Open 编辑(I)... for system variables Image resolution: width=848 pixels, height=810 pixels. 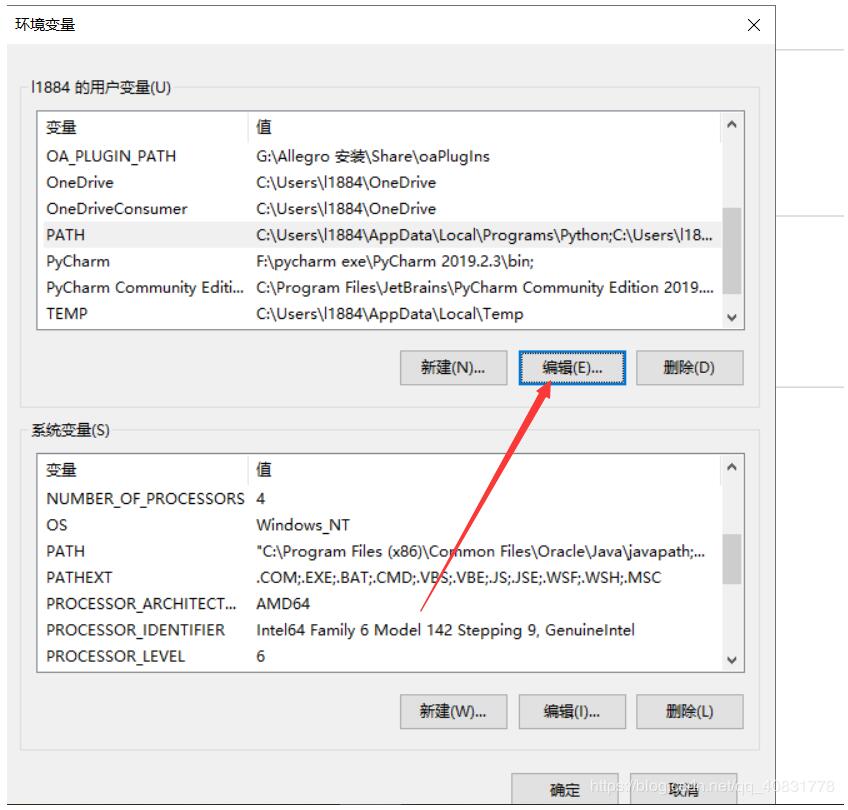pos(572,712)
